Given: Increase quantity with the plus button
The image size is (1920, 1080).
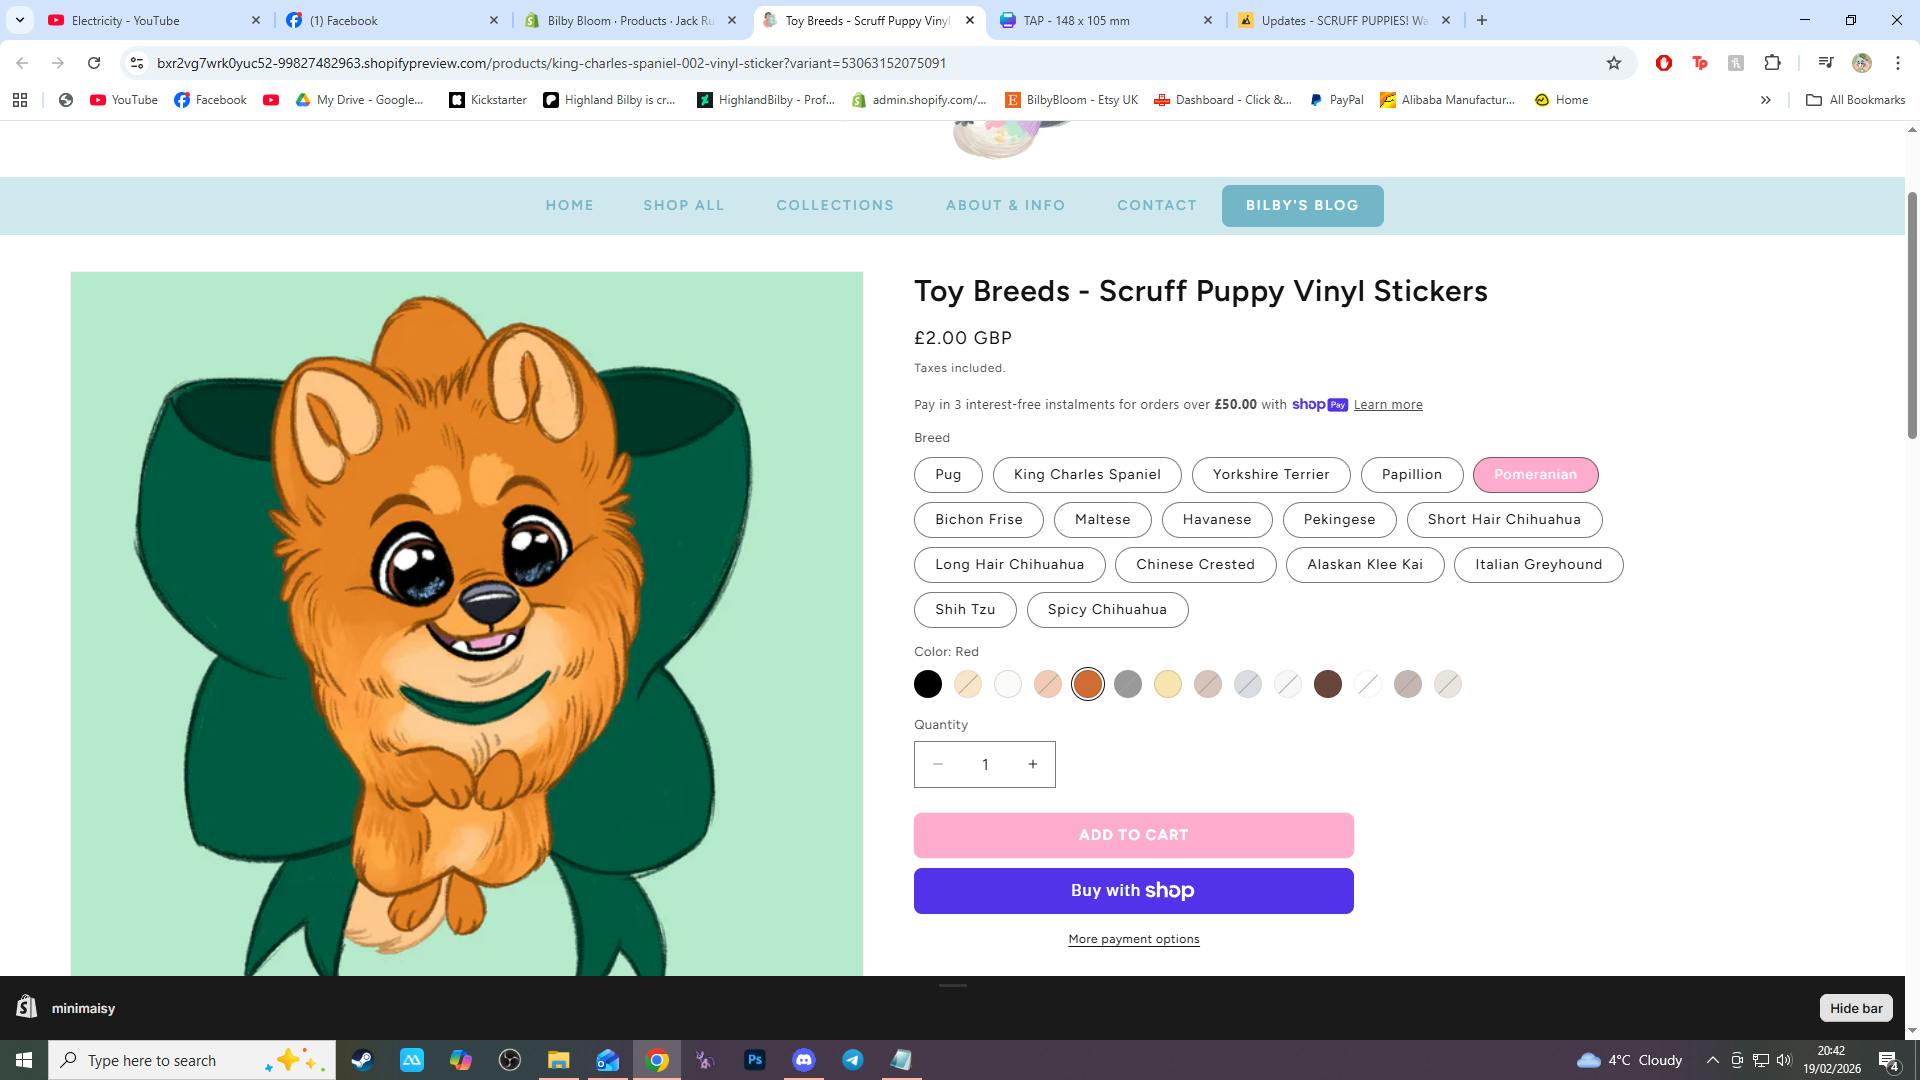Looking at the screenshot, I should pos(1033,765).
